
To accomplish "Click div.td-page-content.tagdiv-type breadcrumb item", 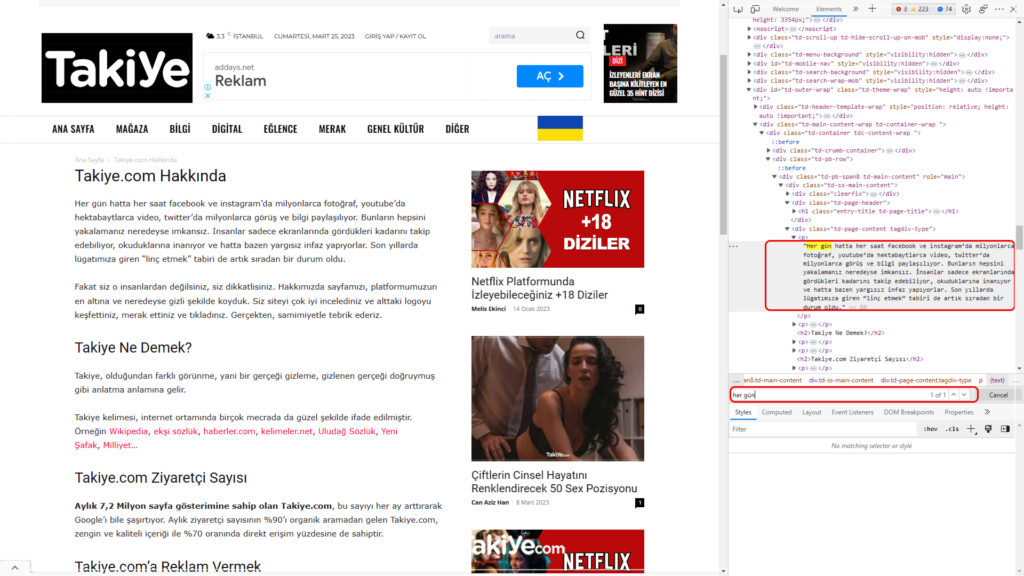I will point(925,380).
